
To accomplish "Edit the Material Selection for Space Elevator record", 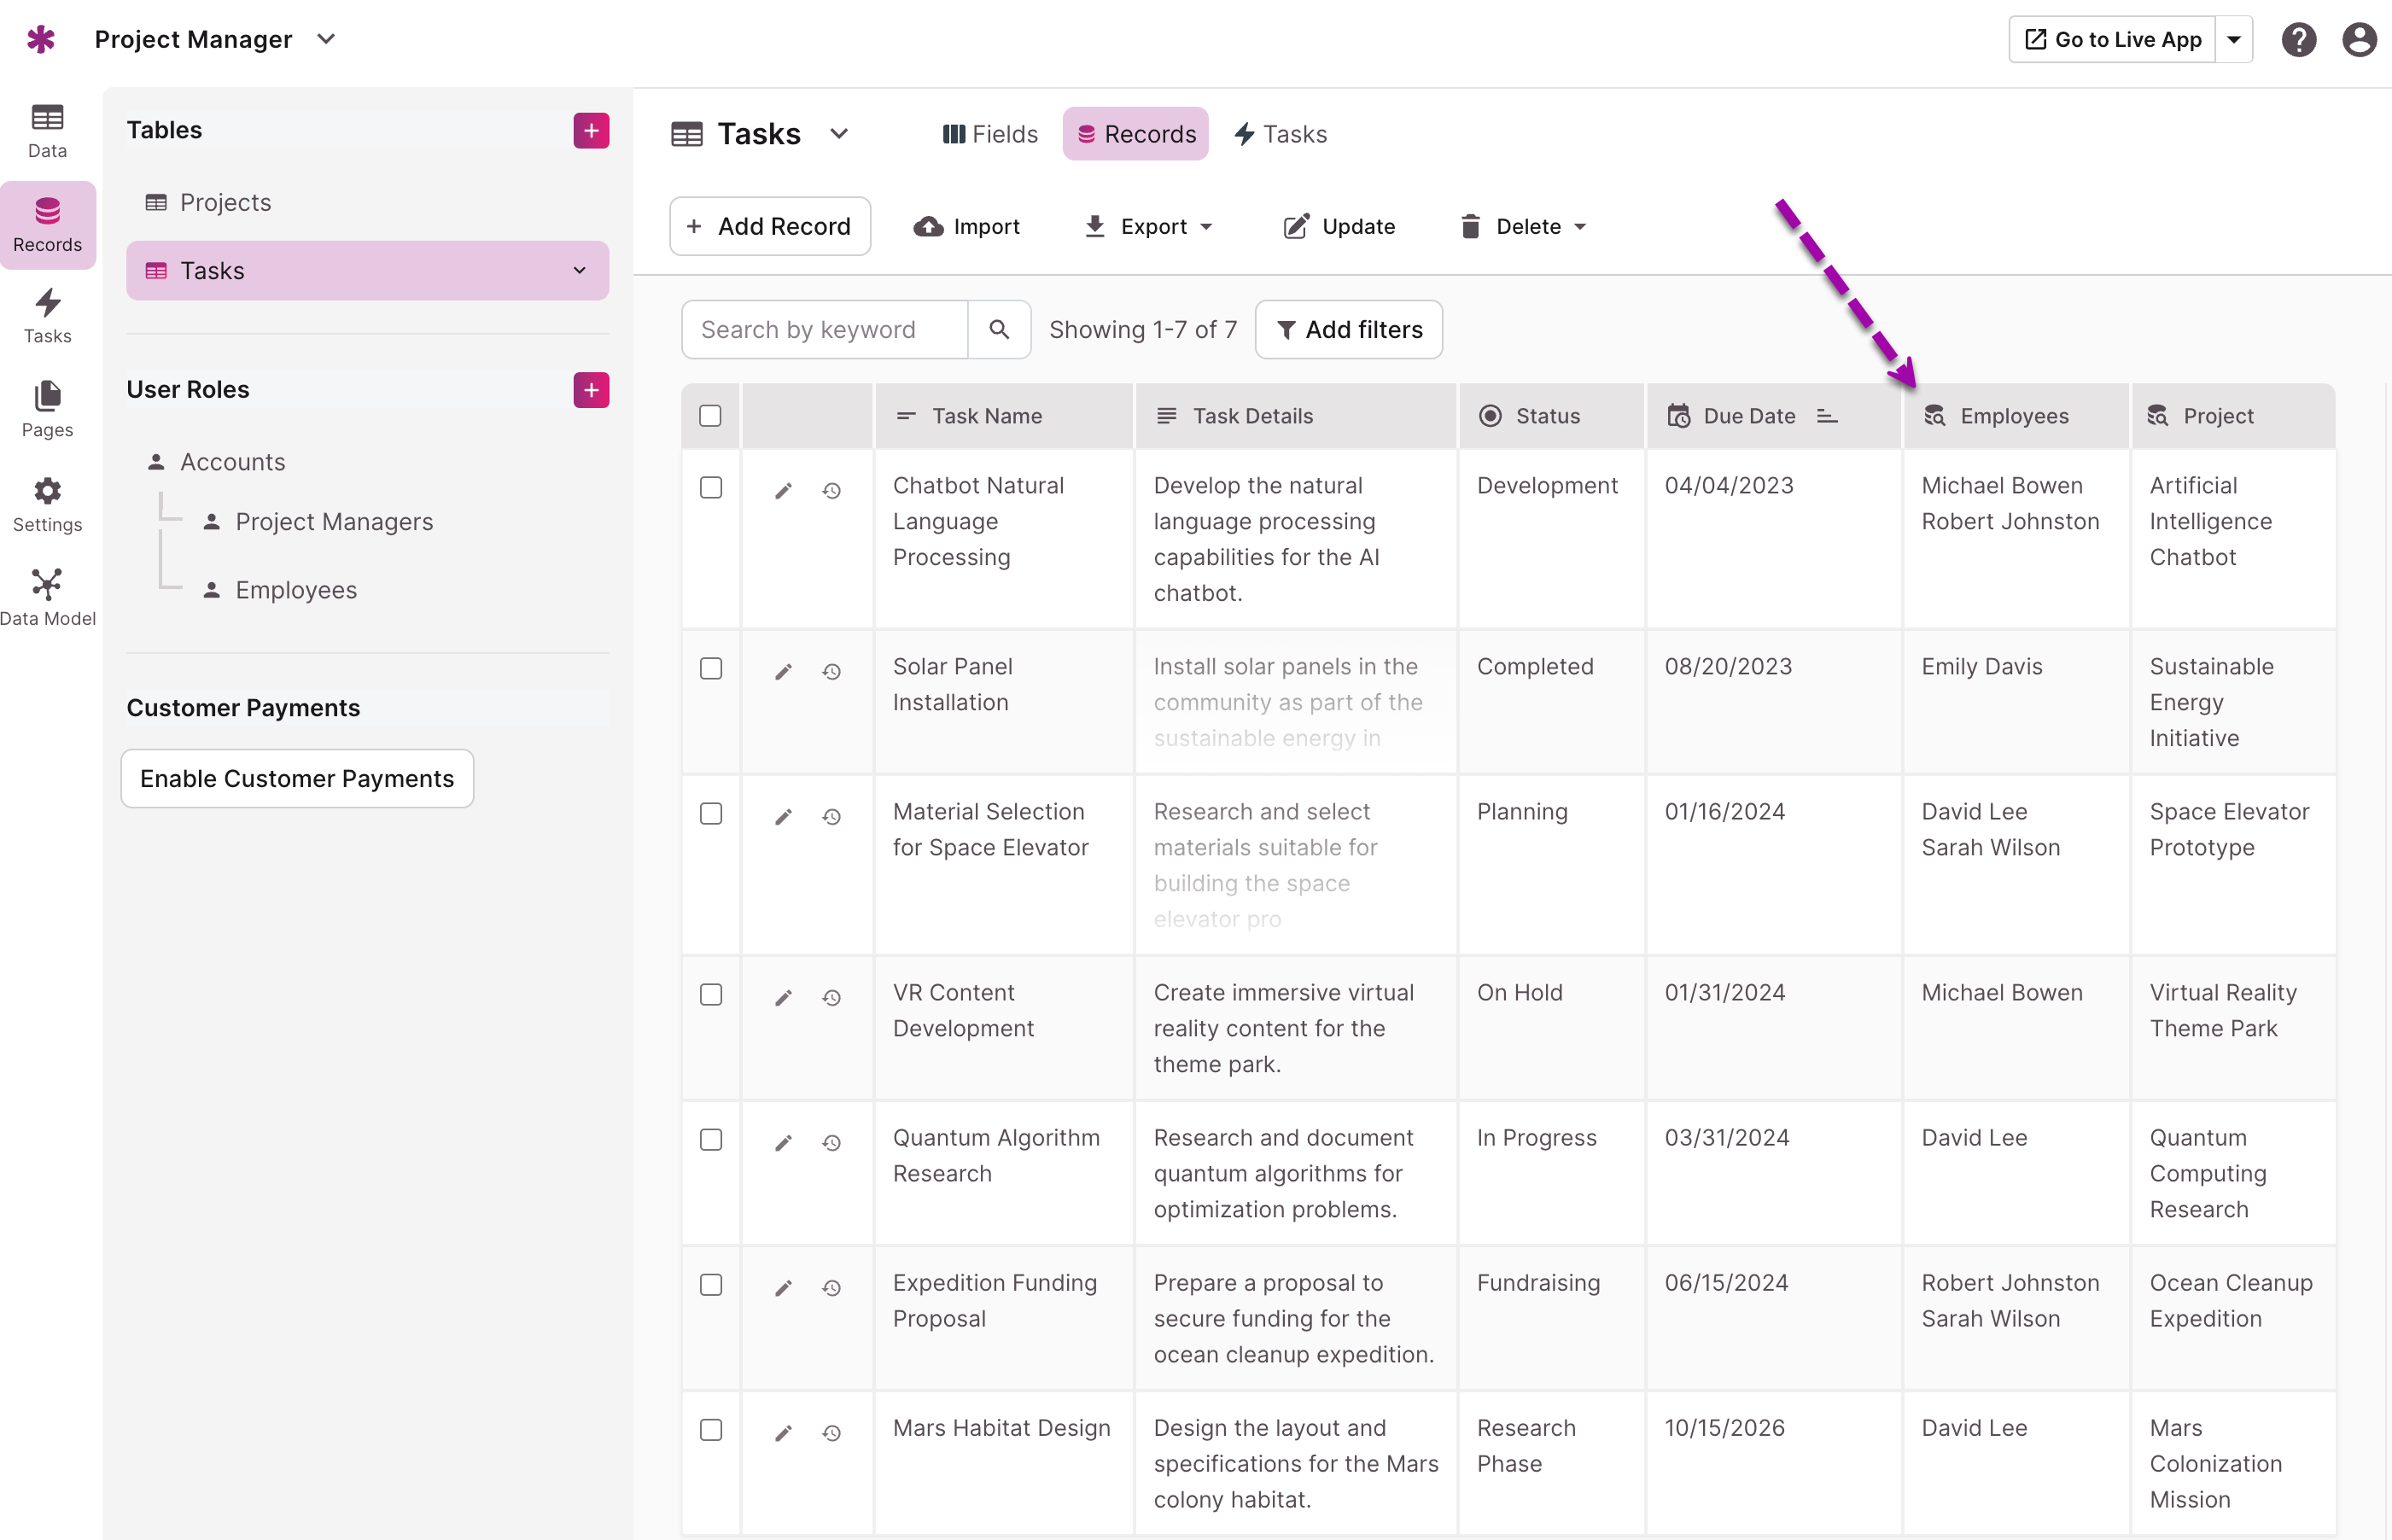I will pyautogui.click(x=783, y=817).
